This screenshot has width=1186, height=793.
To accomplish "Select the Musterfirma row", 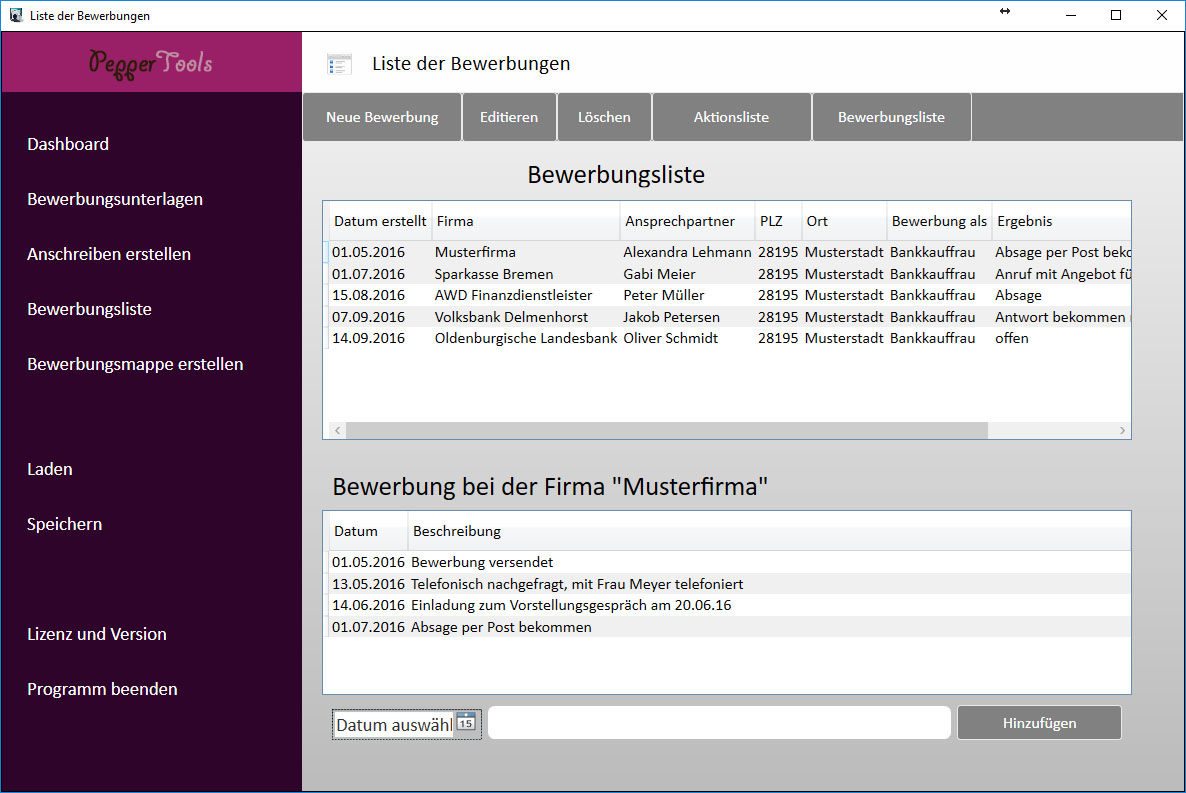I will 729,252.
